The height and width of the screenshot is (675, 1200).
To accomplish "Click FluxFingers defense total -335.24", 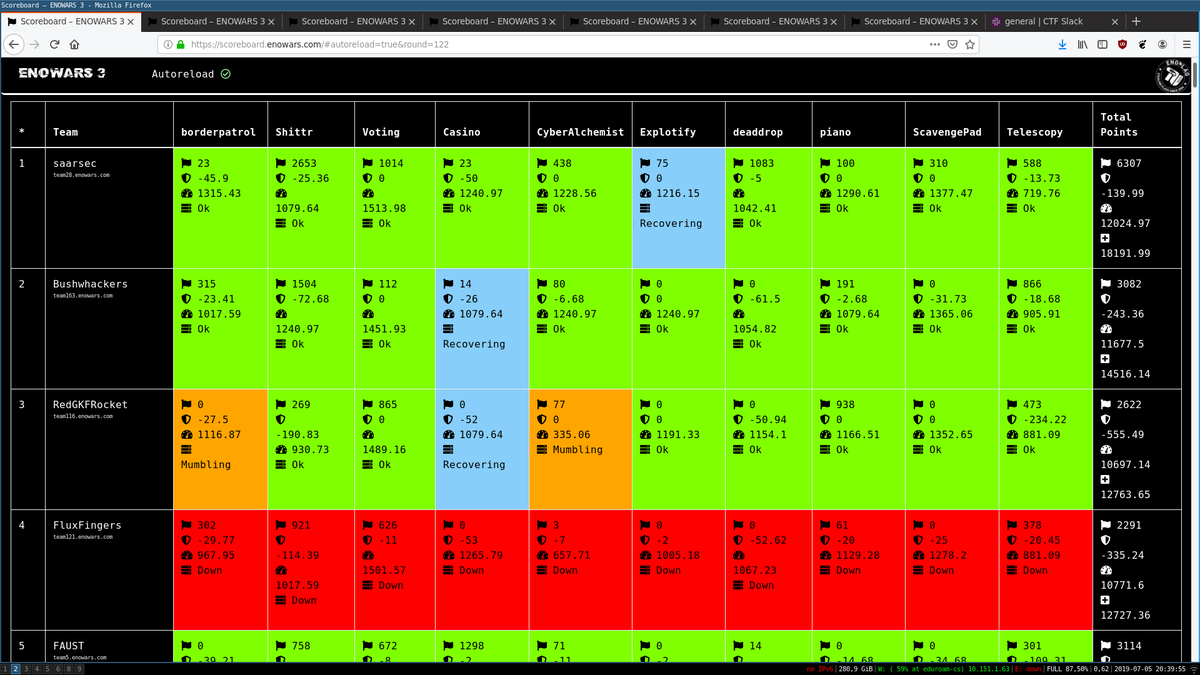I will (x=1122, y=555).
